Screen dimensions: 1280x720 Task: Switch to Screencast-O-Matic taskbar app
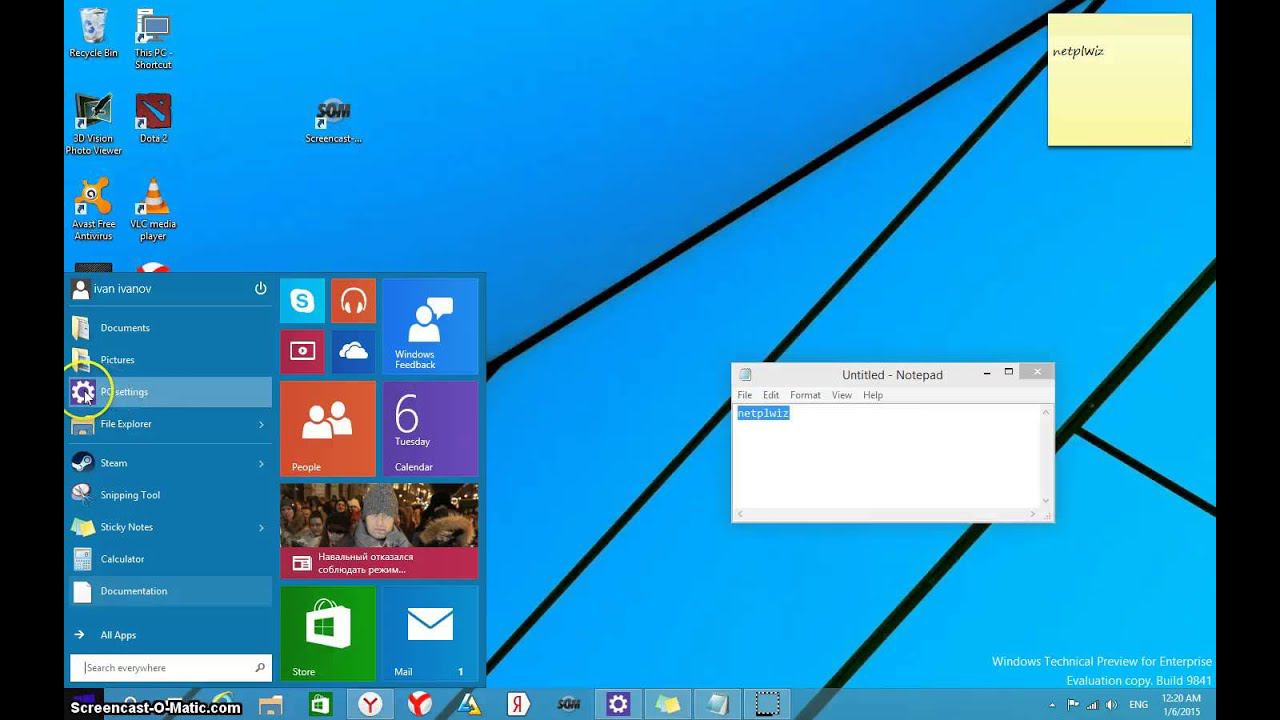pos(568,704)
